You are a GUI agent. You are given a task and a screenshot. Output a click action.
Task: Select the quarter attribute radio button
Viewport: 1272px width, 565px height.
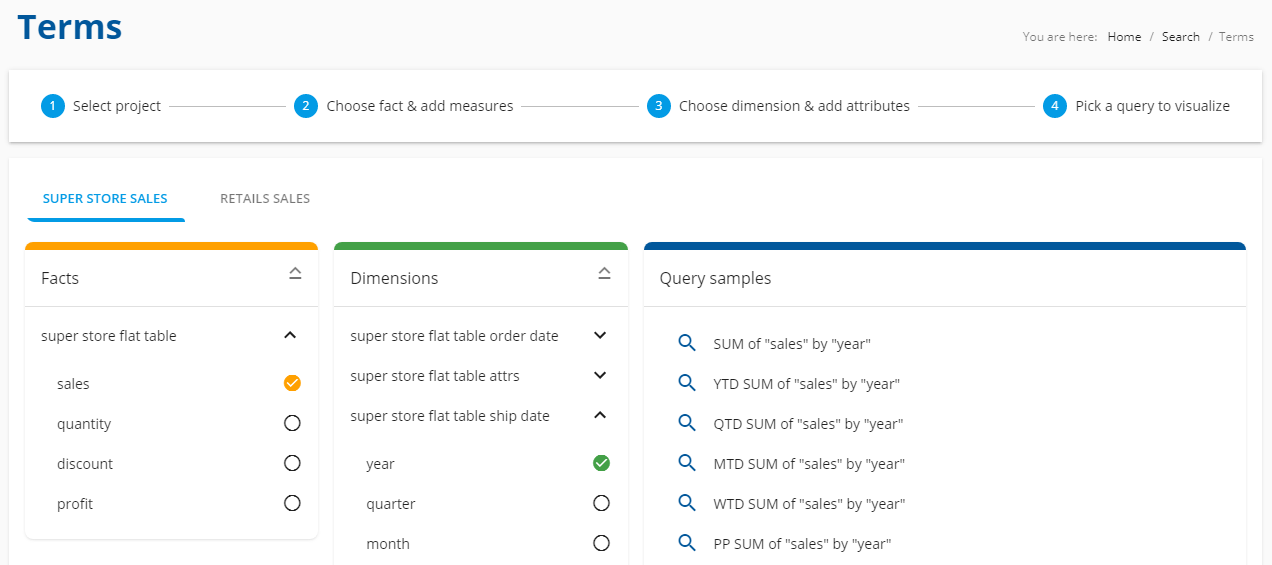pyautogui.click(x=601, y=503)
